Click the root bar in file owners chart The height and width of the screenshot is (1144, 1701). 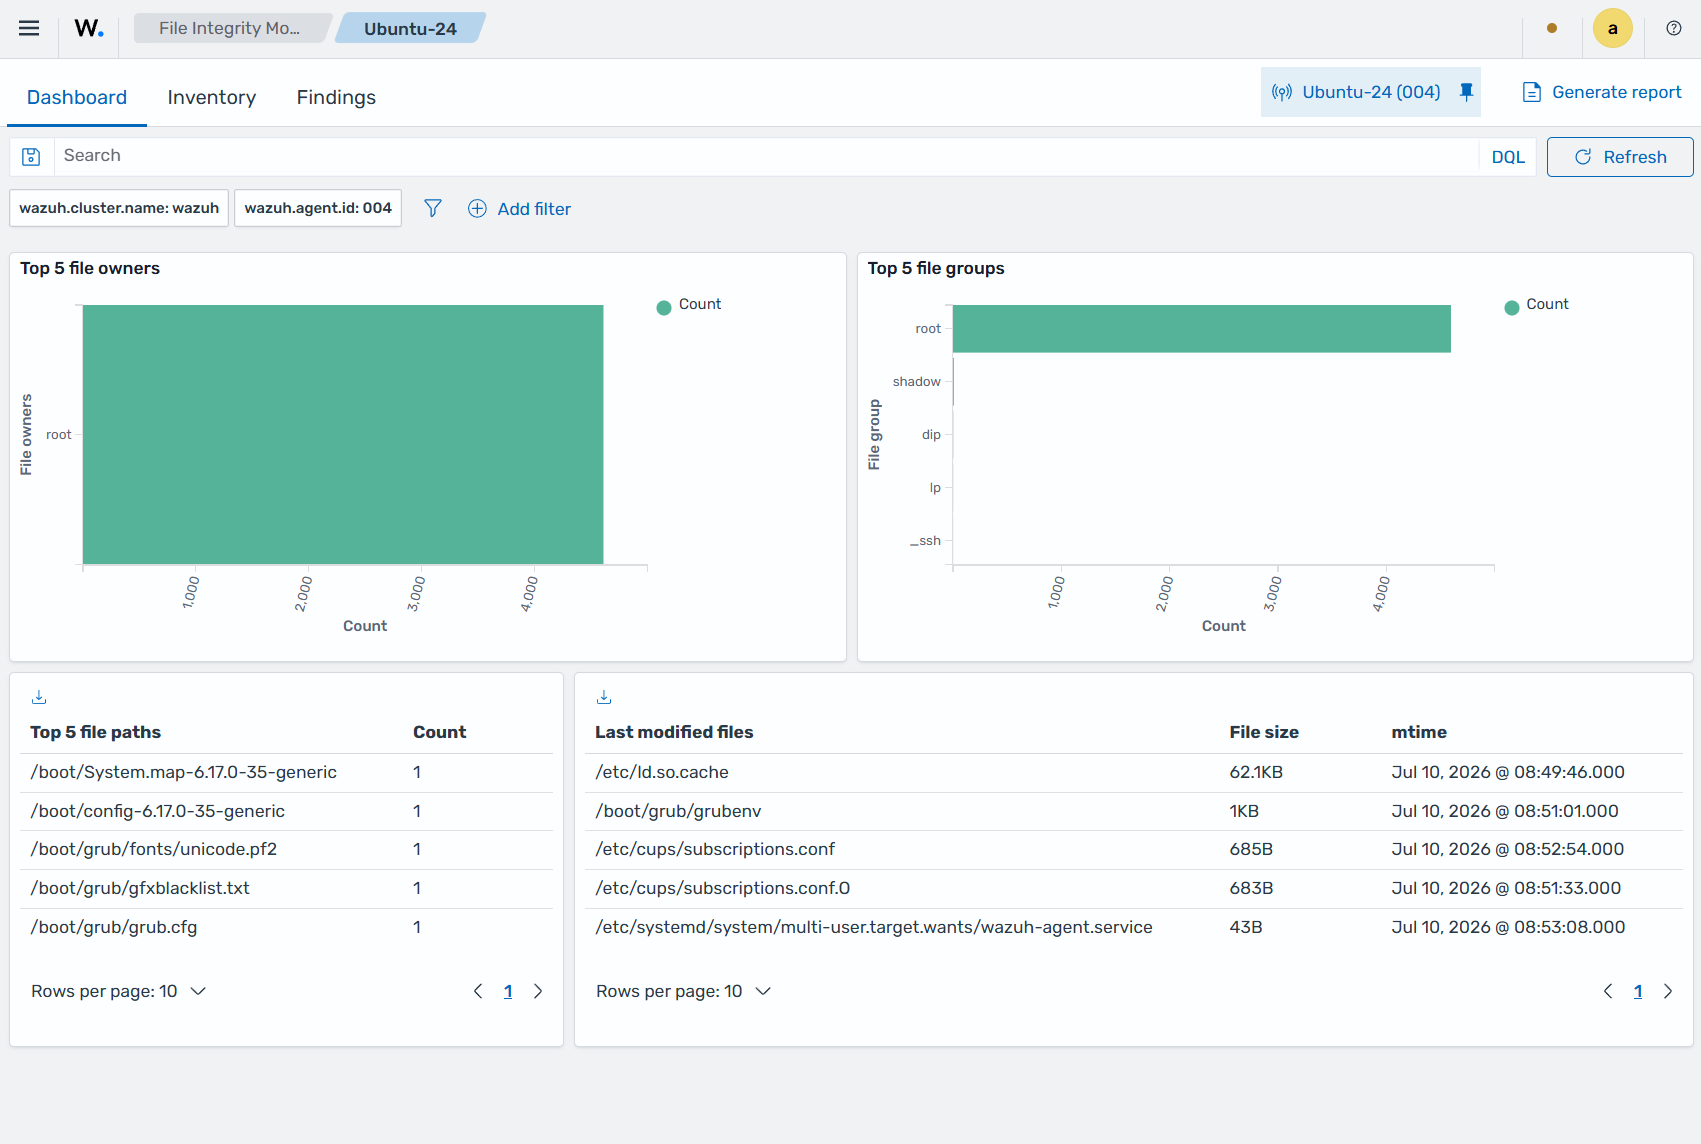343,434
